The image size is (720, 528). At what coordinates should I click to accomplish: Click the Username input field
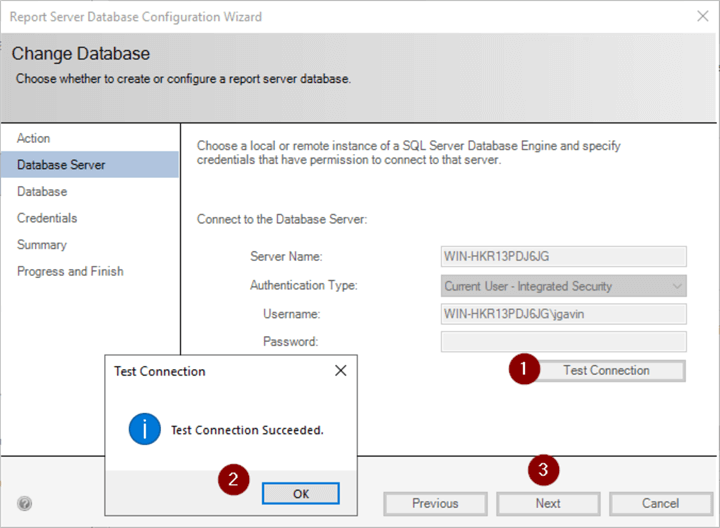pos(564,314)
